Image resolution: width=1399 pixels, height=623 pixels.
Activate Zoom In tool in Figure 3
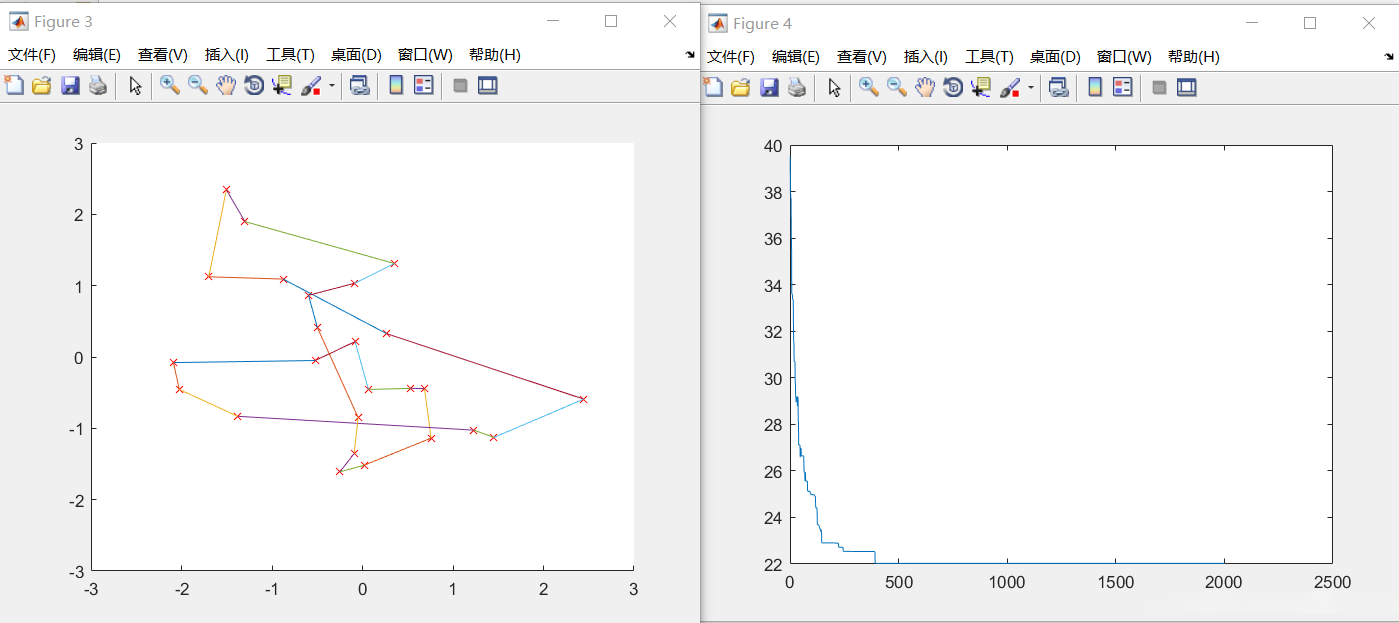[170, 86]
